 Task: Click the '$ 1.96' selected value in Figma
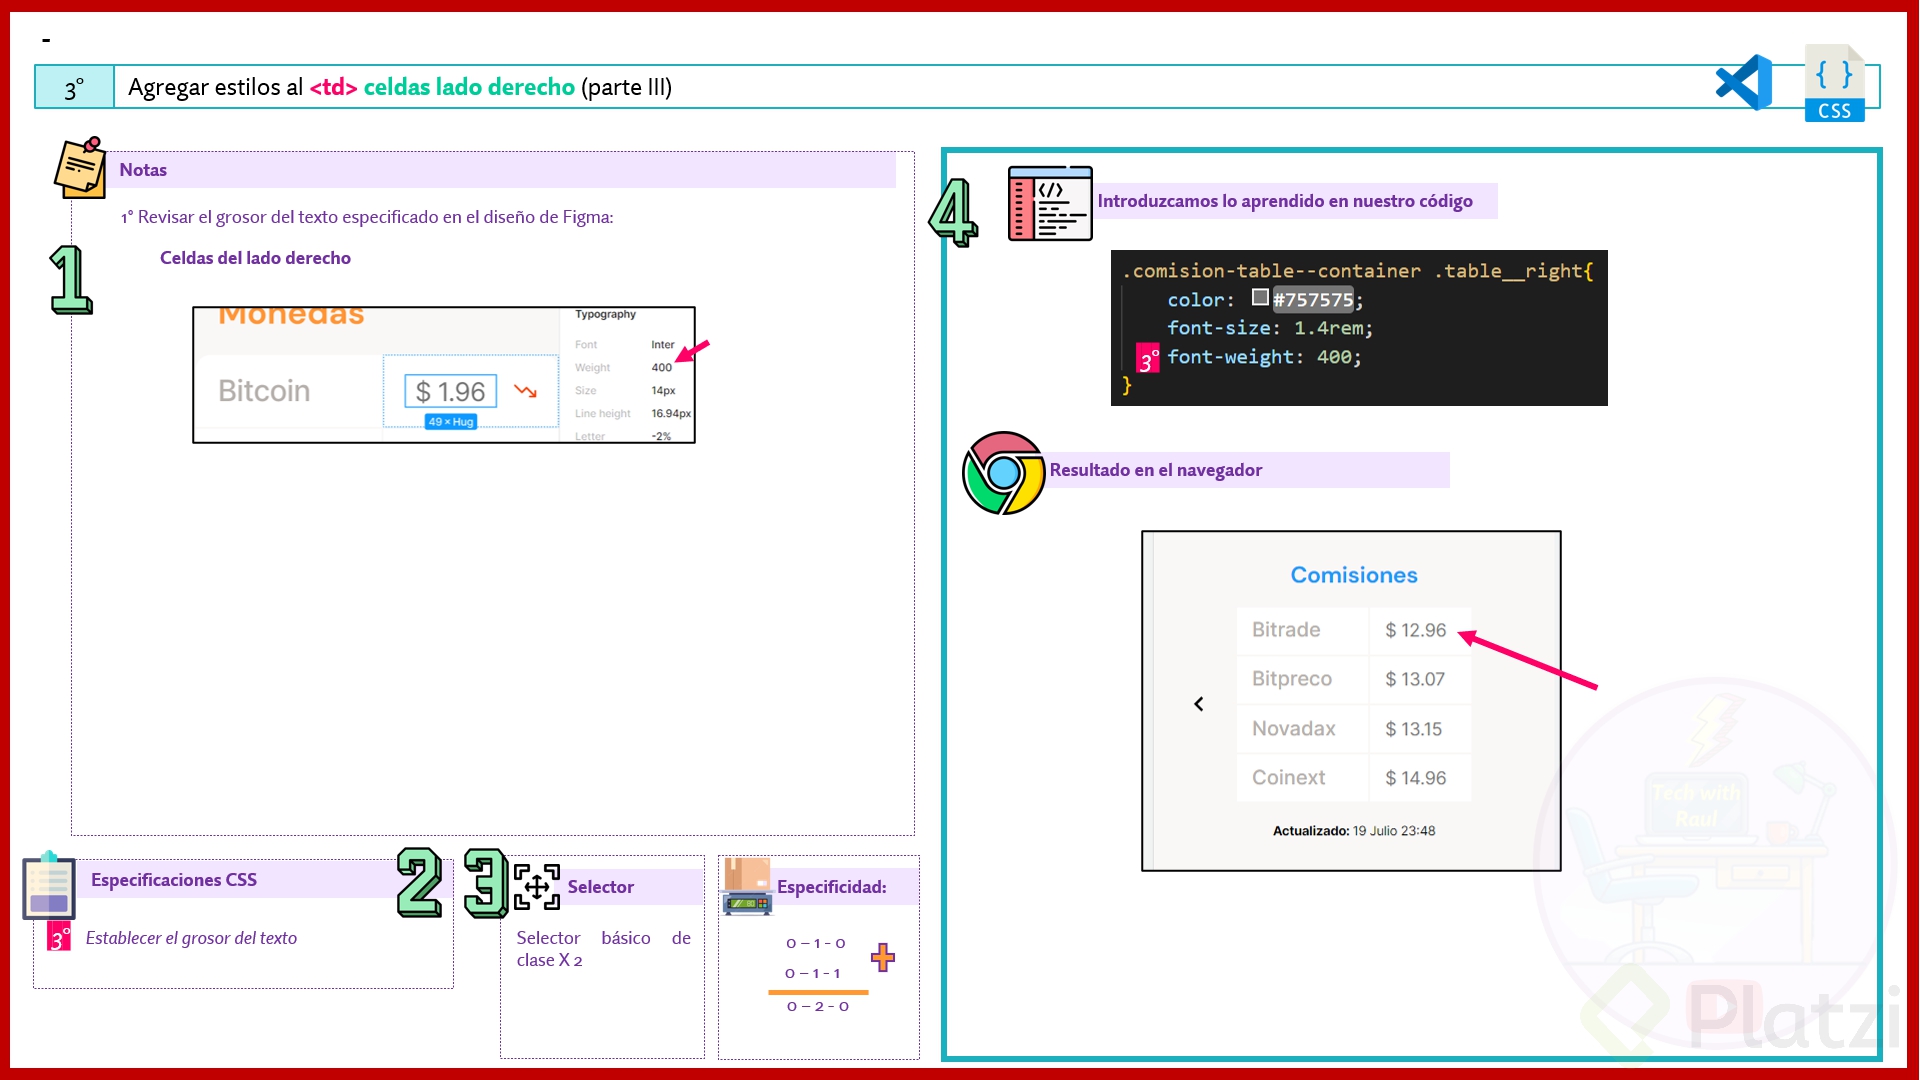pos(450,391)
